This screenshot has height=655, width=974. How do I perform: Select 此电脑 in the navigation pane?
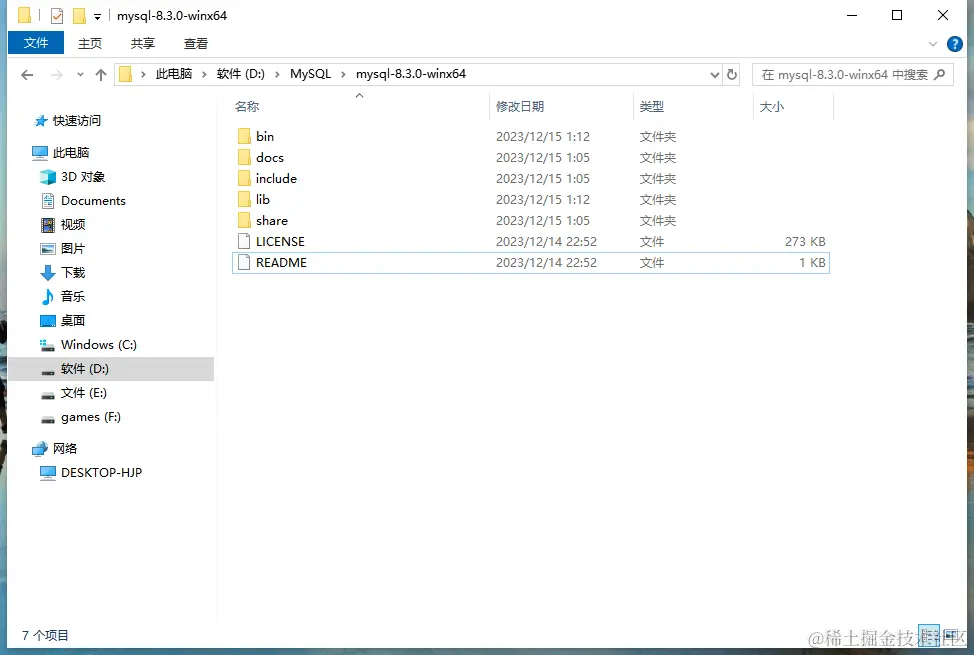pos(71,152)
